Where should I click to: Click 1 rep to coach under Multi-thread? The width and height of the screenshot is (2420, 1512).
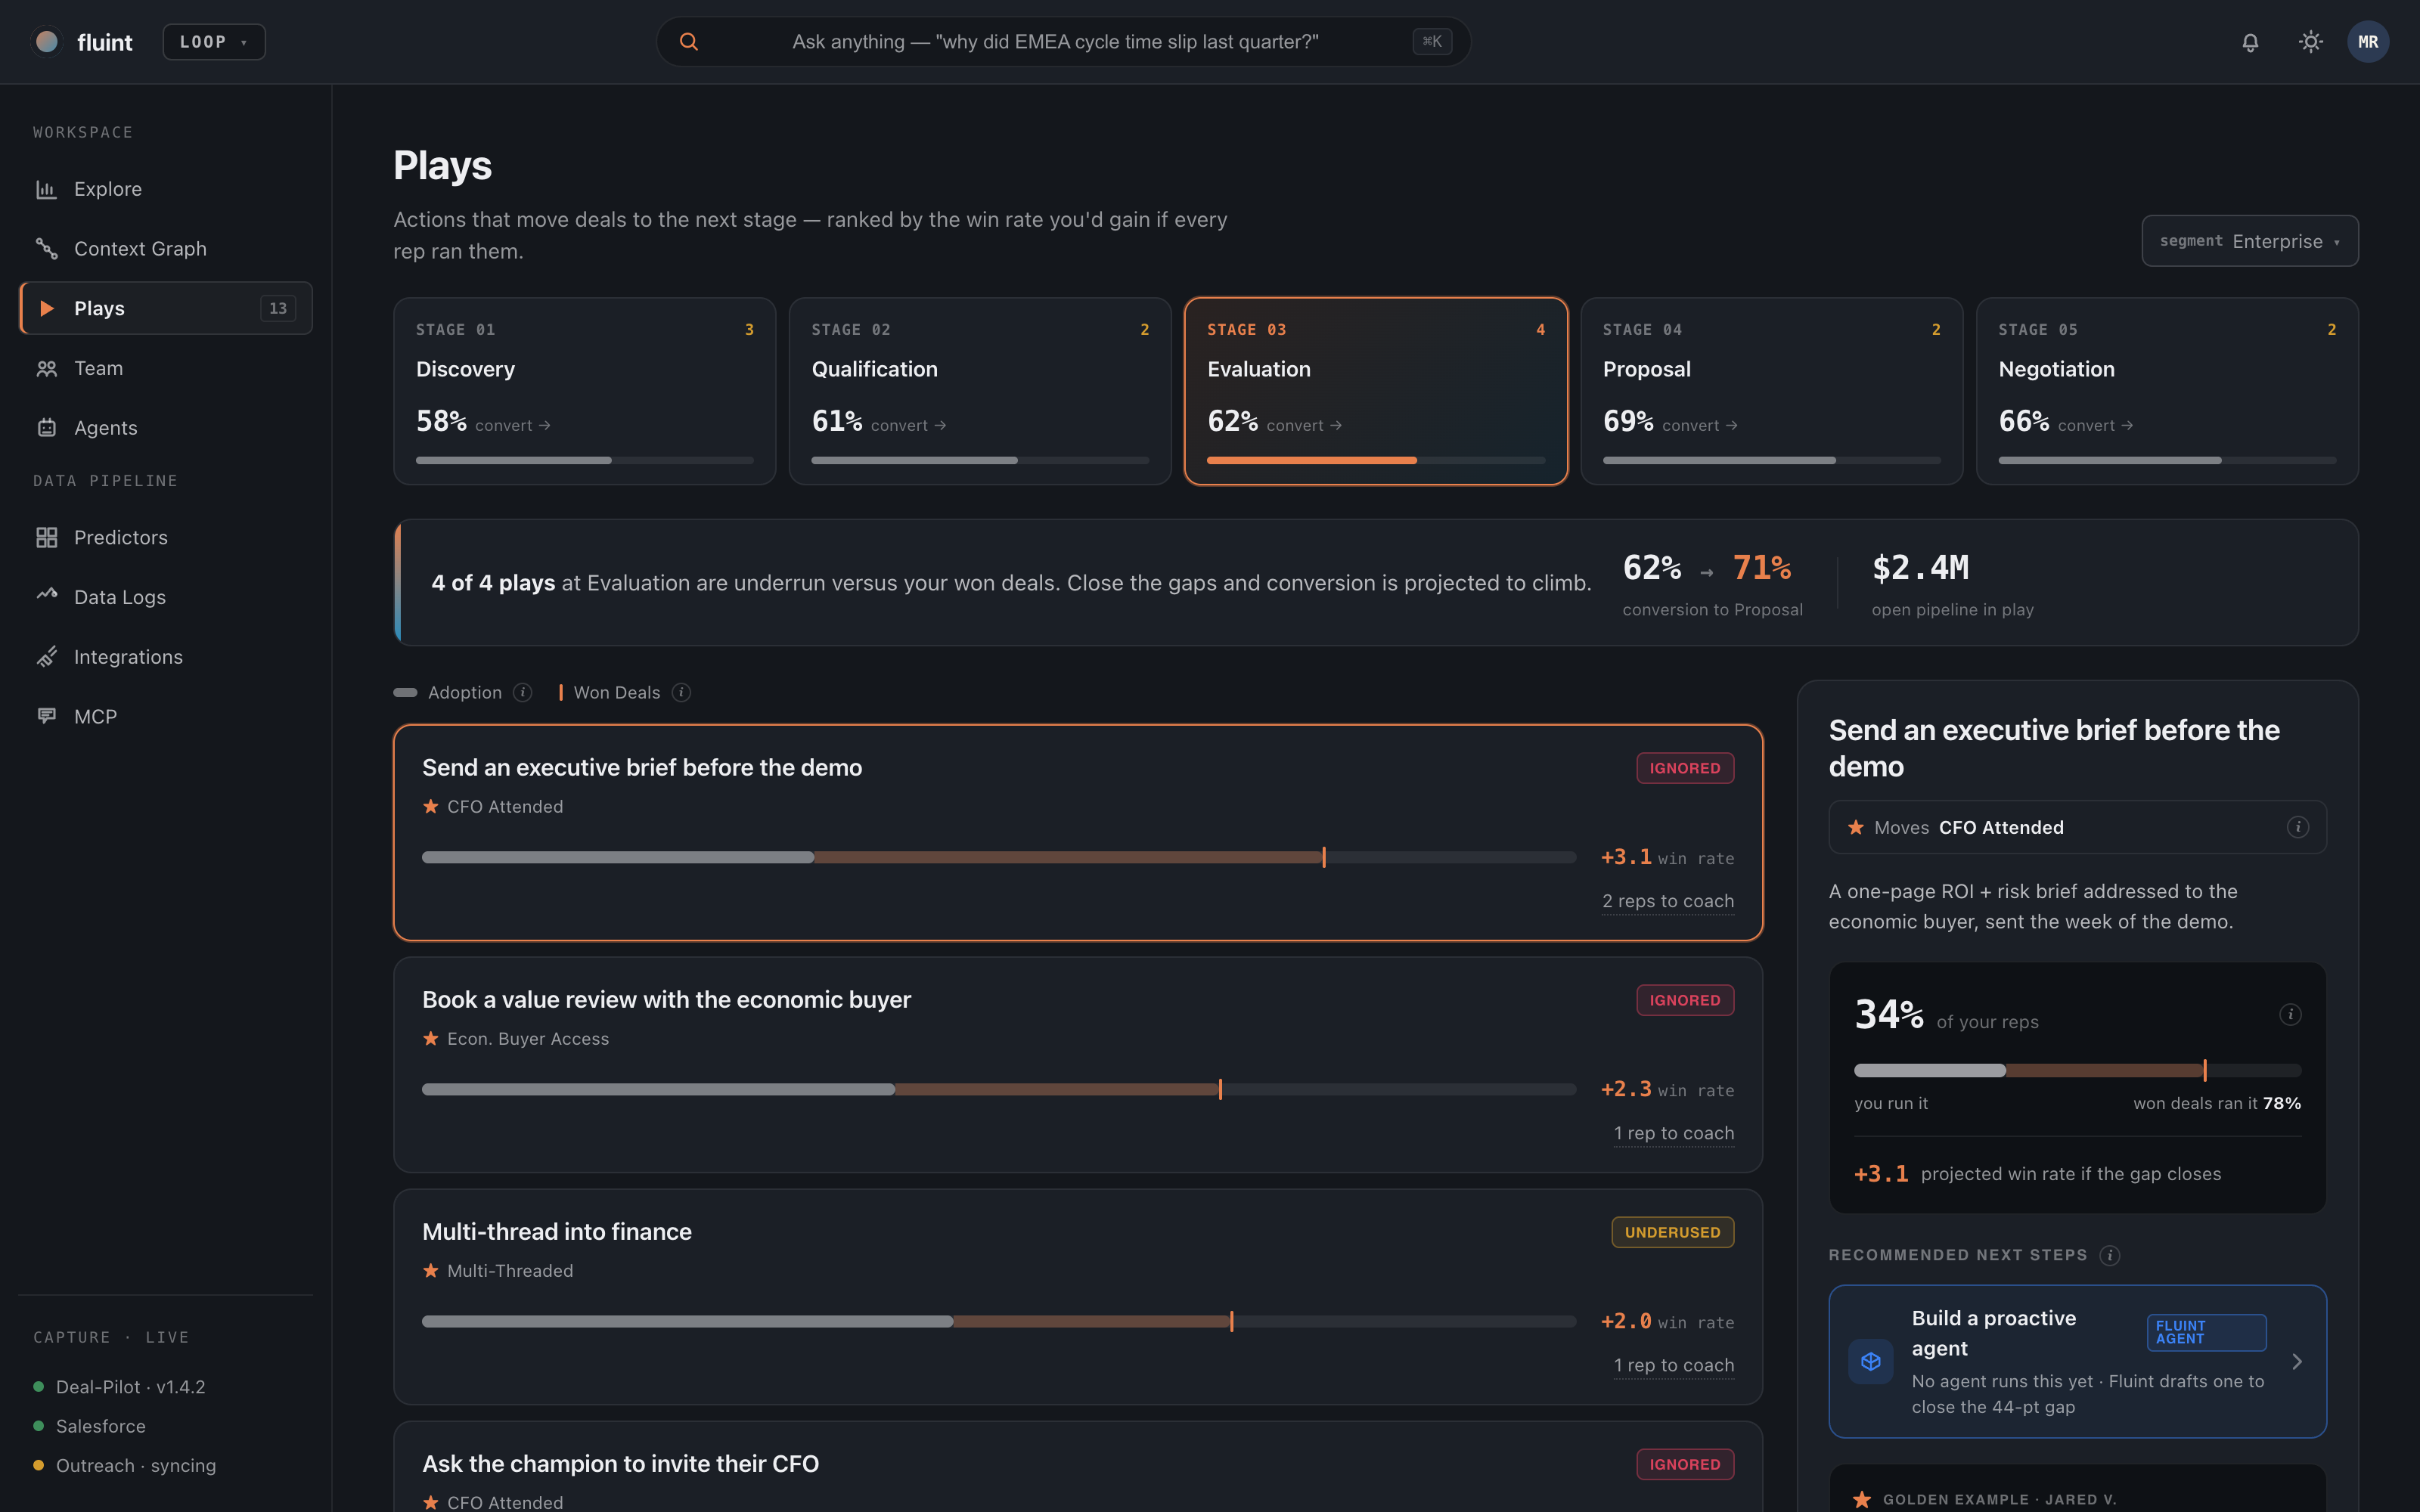[1674, 1365]
